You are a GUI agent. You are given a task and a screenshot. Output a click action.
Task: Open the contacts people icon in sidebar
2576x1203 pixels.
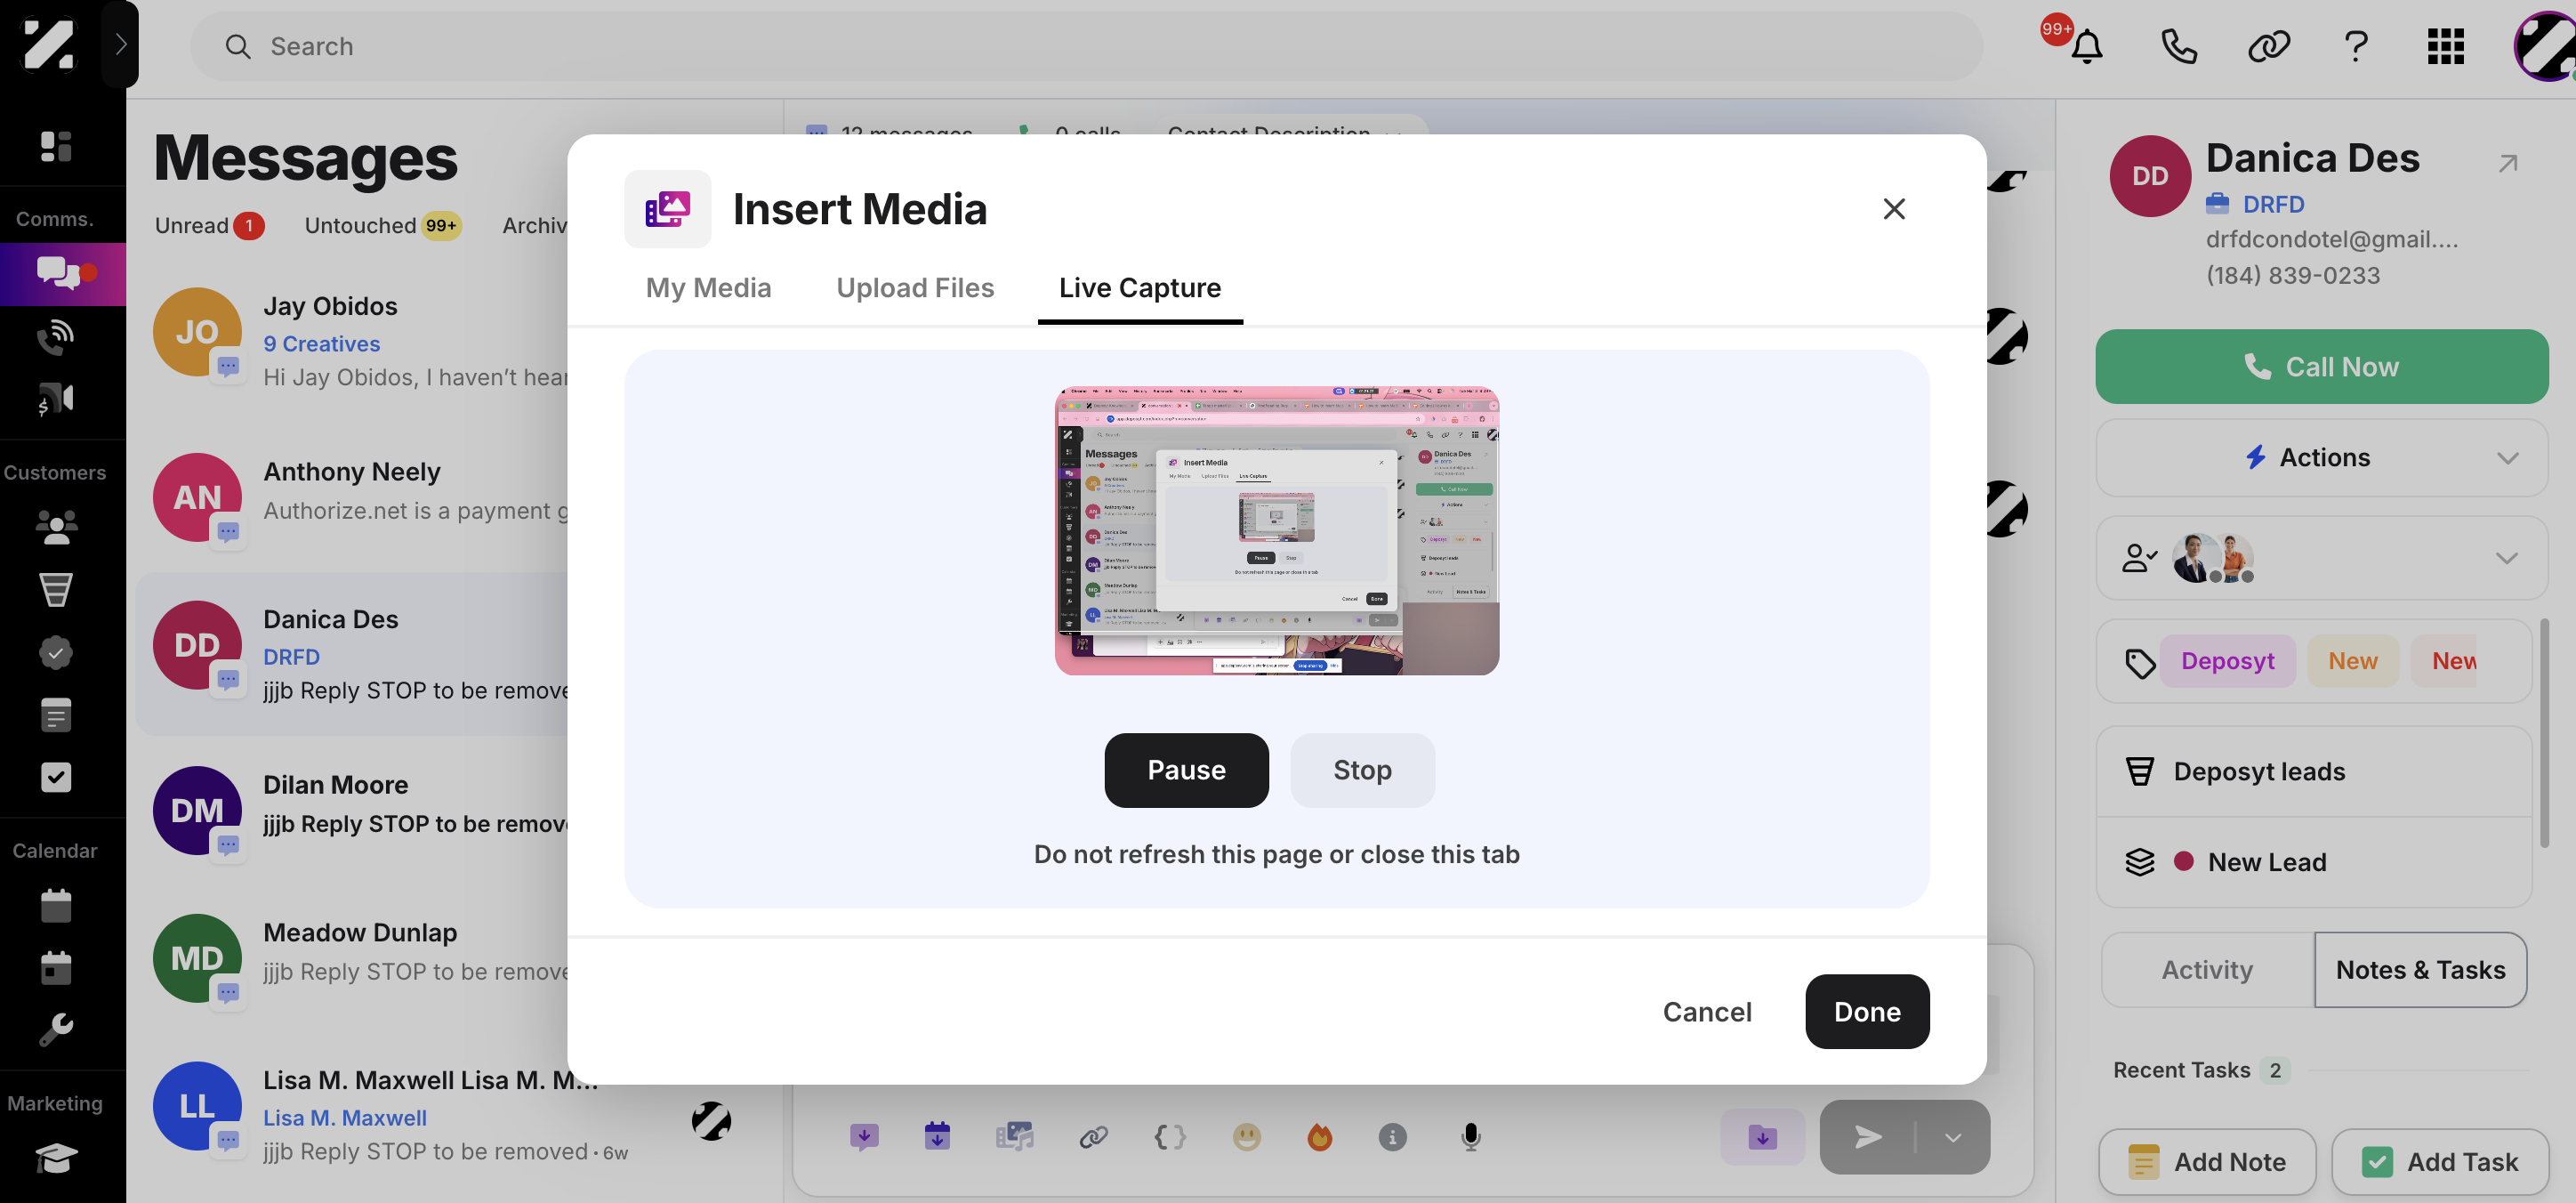56,527
